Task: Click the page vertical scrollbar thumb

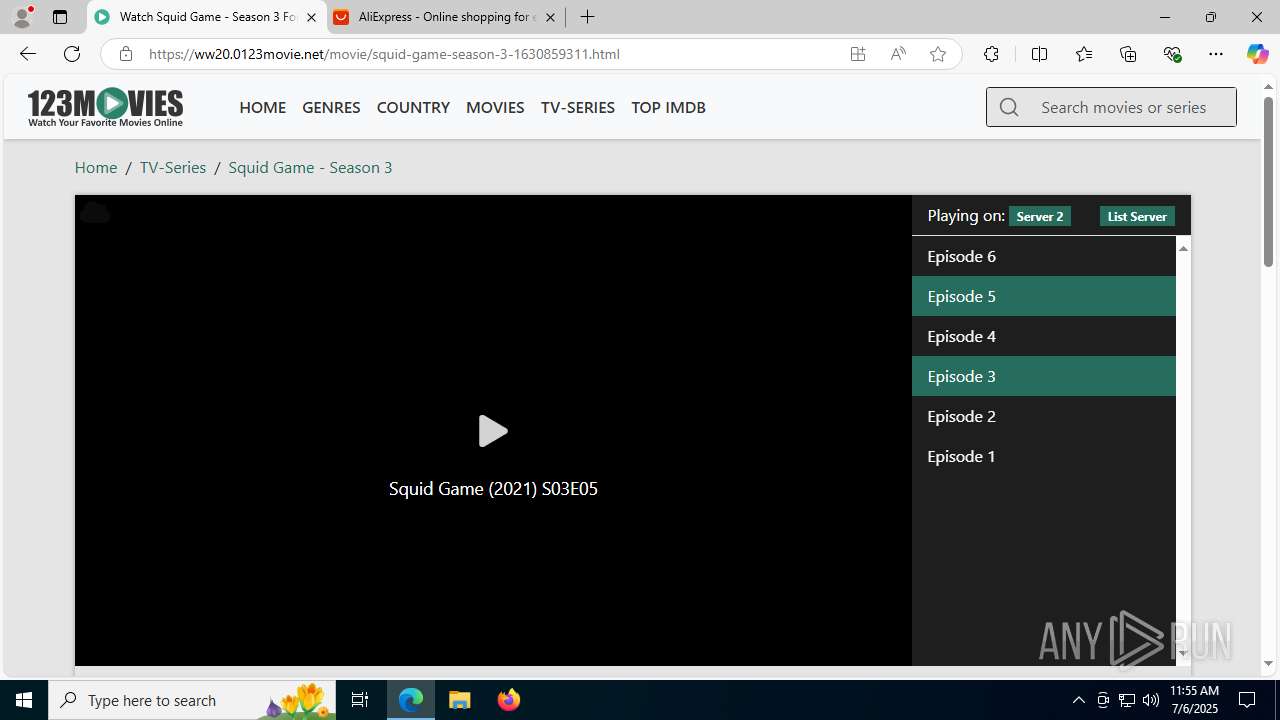Action: [1268, 181]
